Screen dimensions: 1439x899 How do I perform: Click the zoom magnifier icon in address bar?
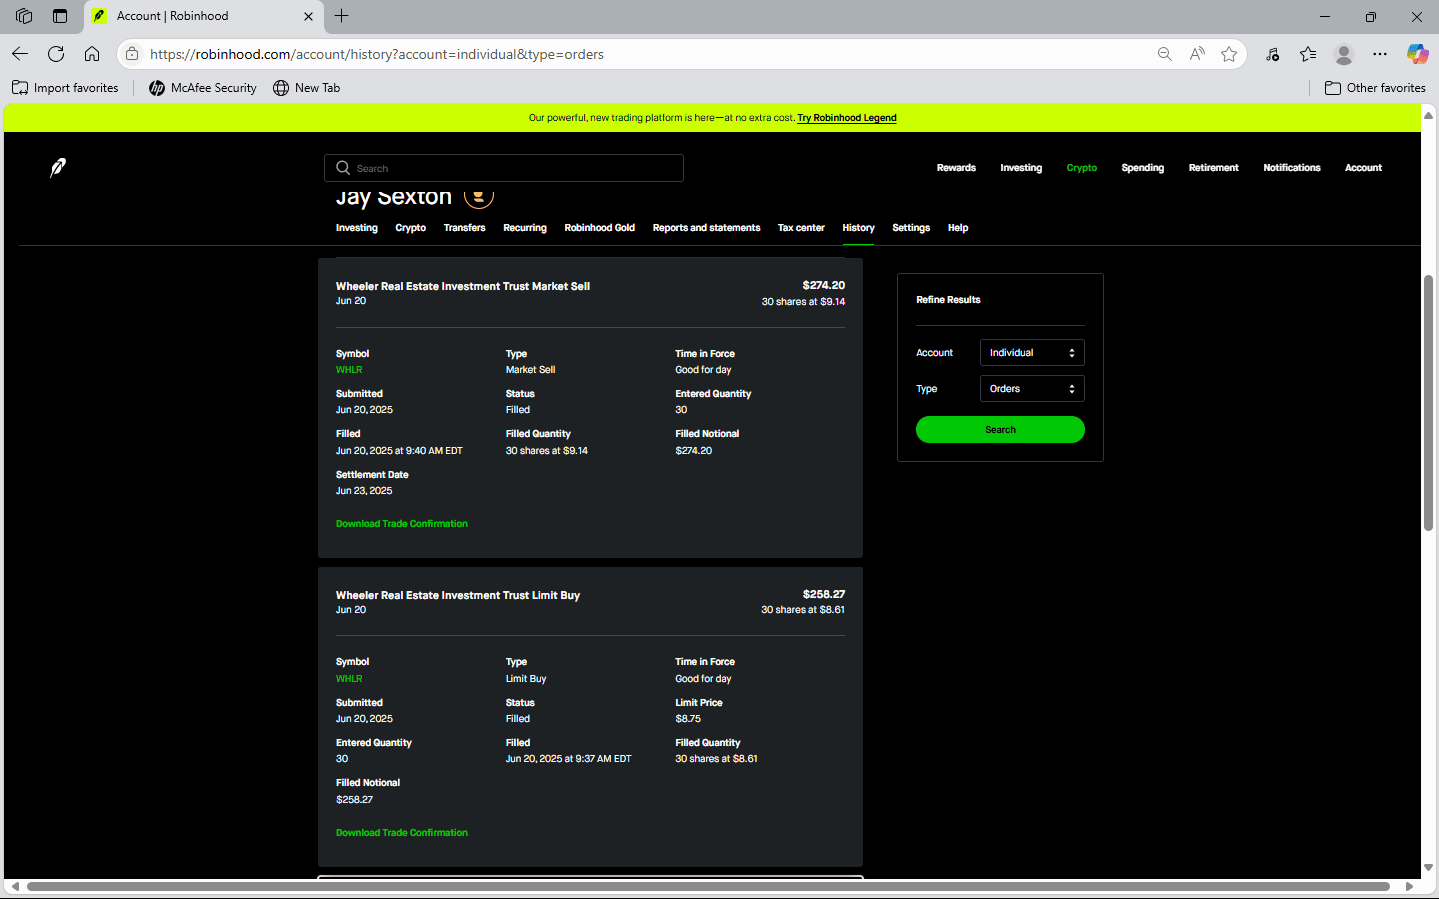click(1165, 54)
